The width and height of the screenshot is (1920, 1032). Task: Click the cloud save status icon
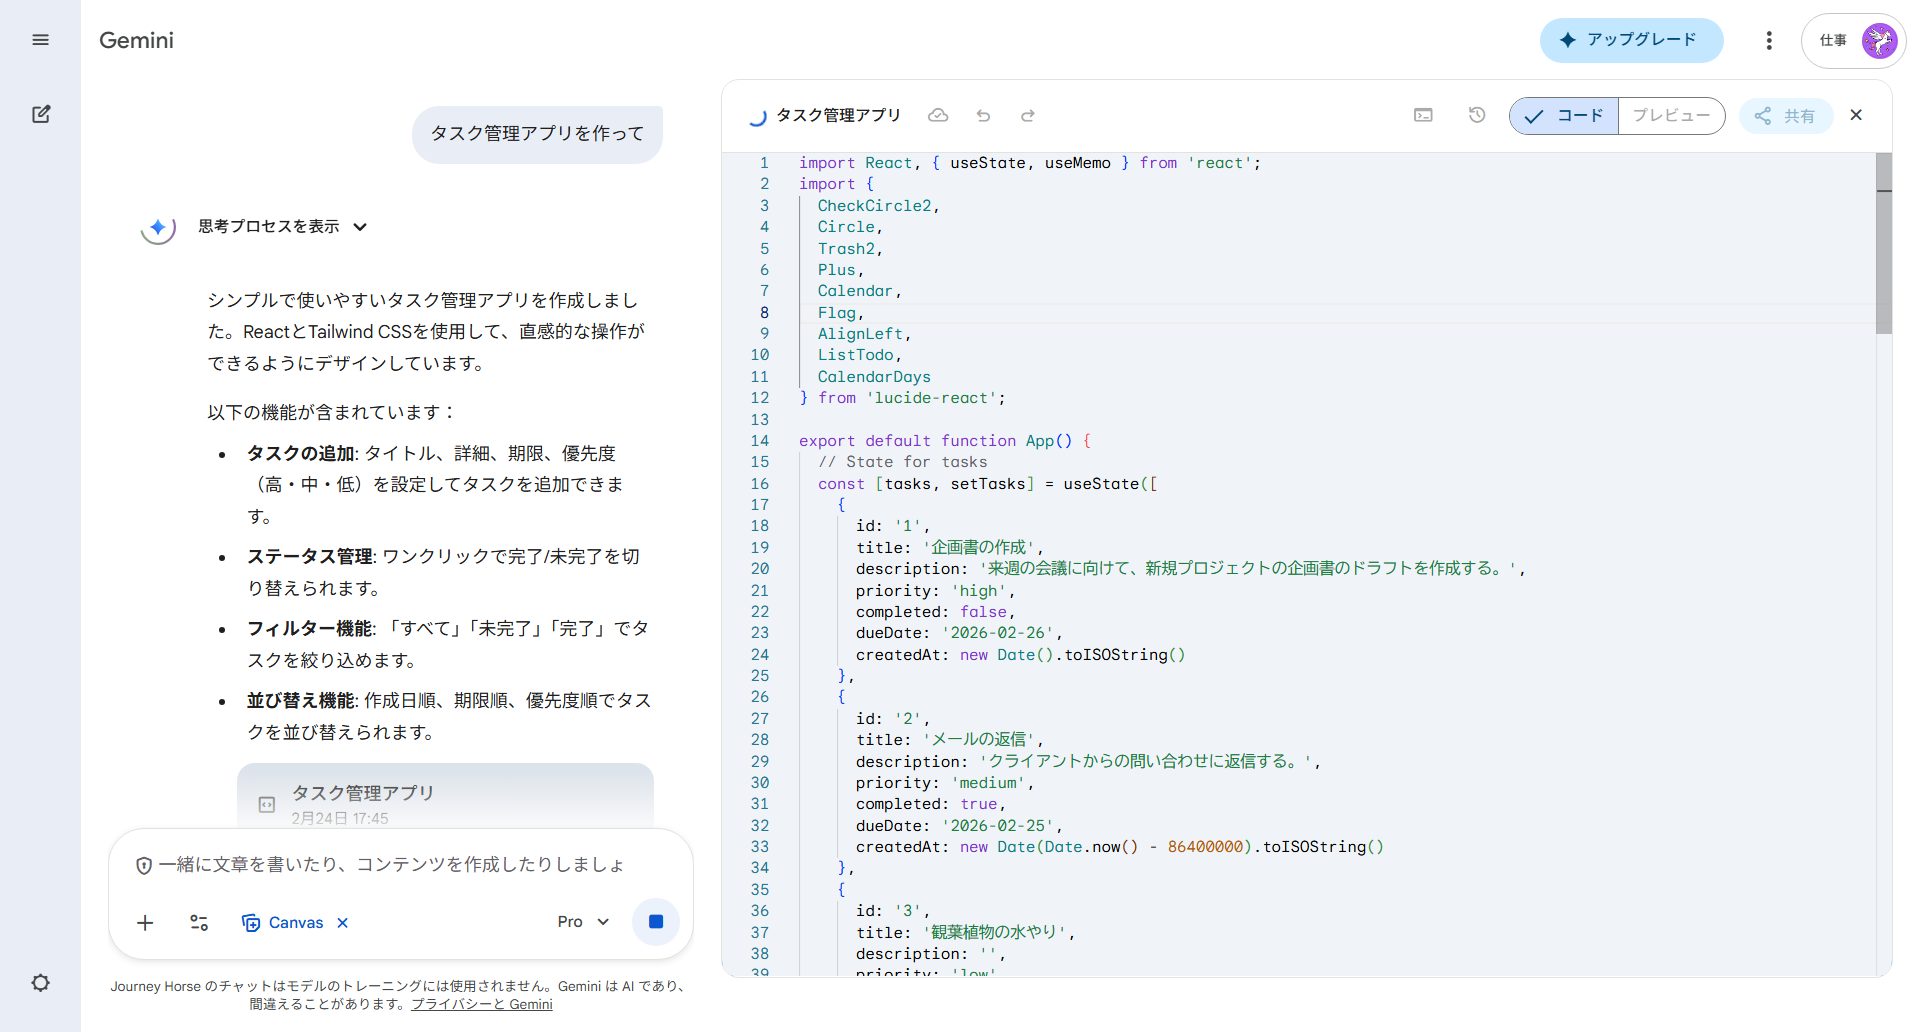pos(938,115)
